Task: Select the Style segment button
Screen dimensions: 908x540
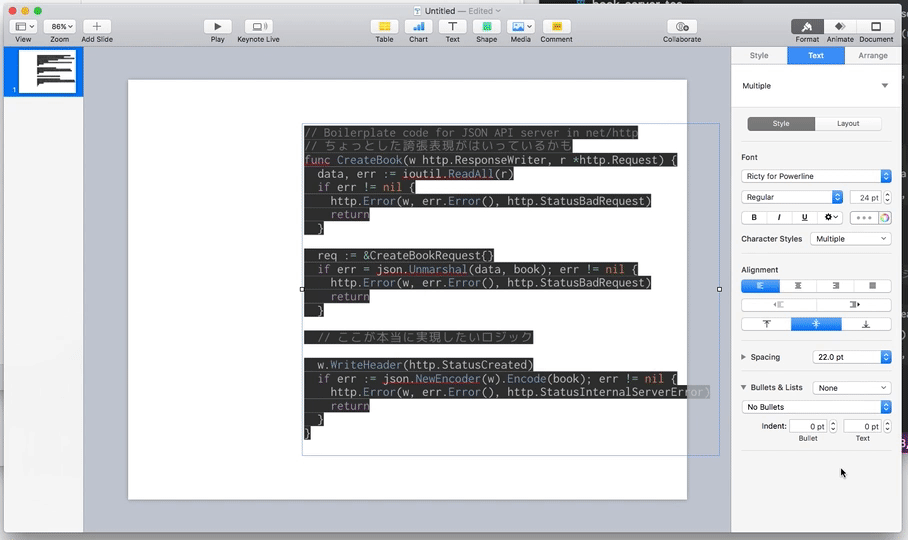Action: (781, 123)
